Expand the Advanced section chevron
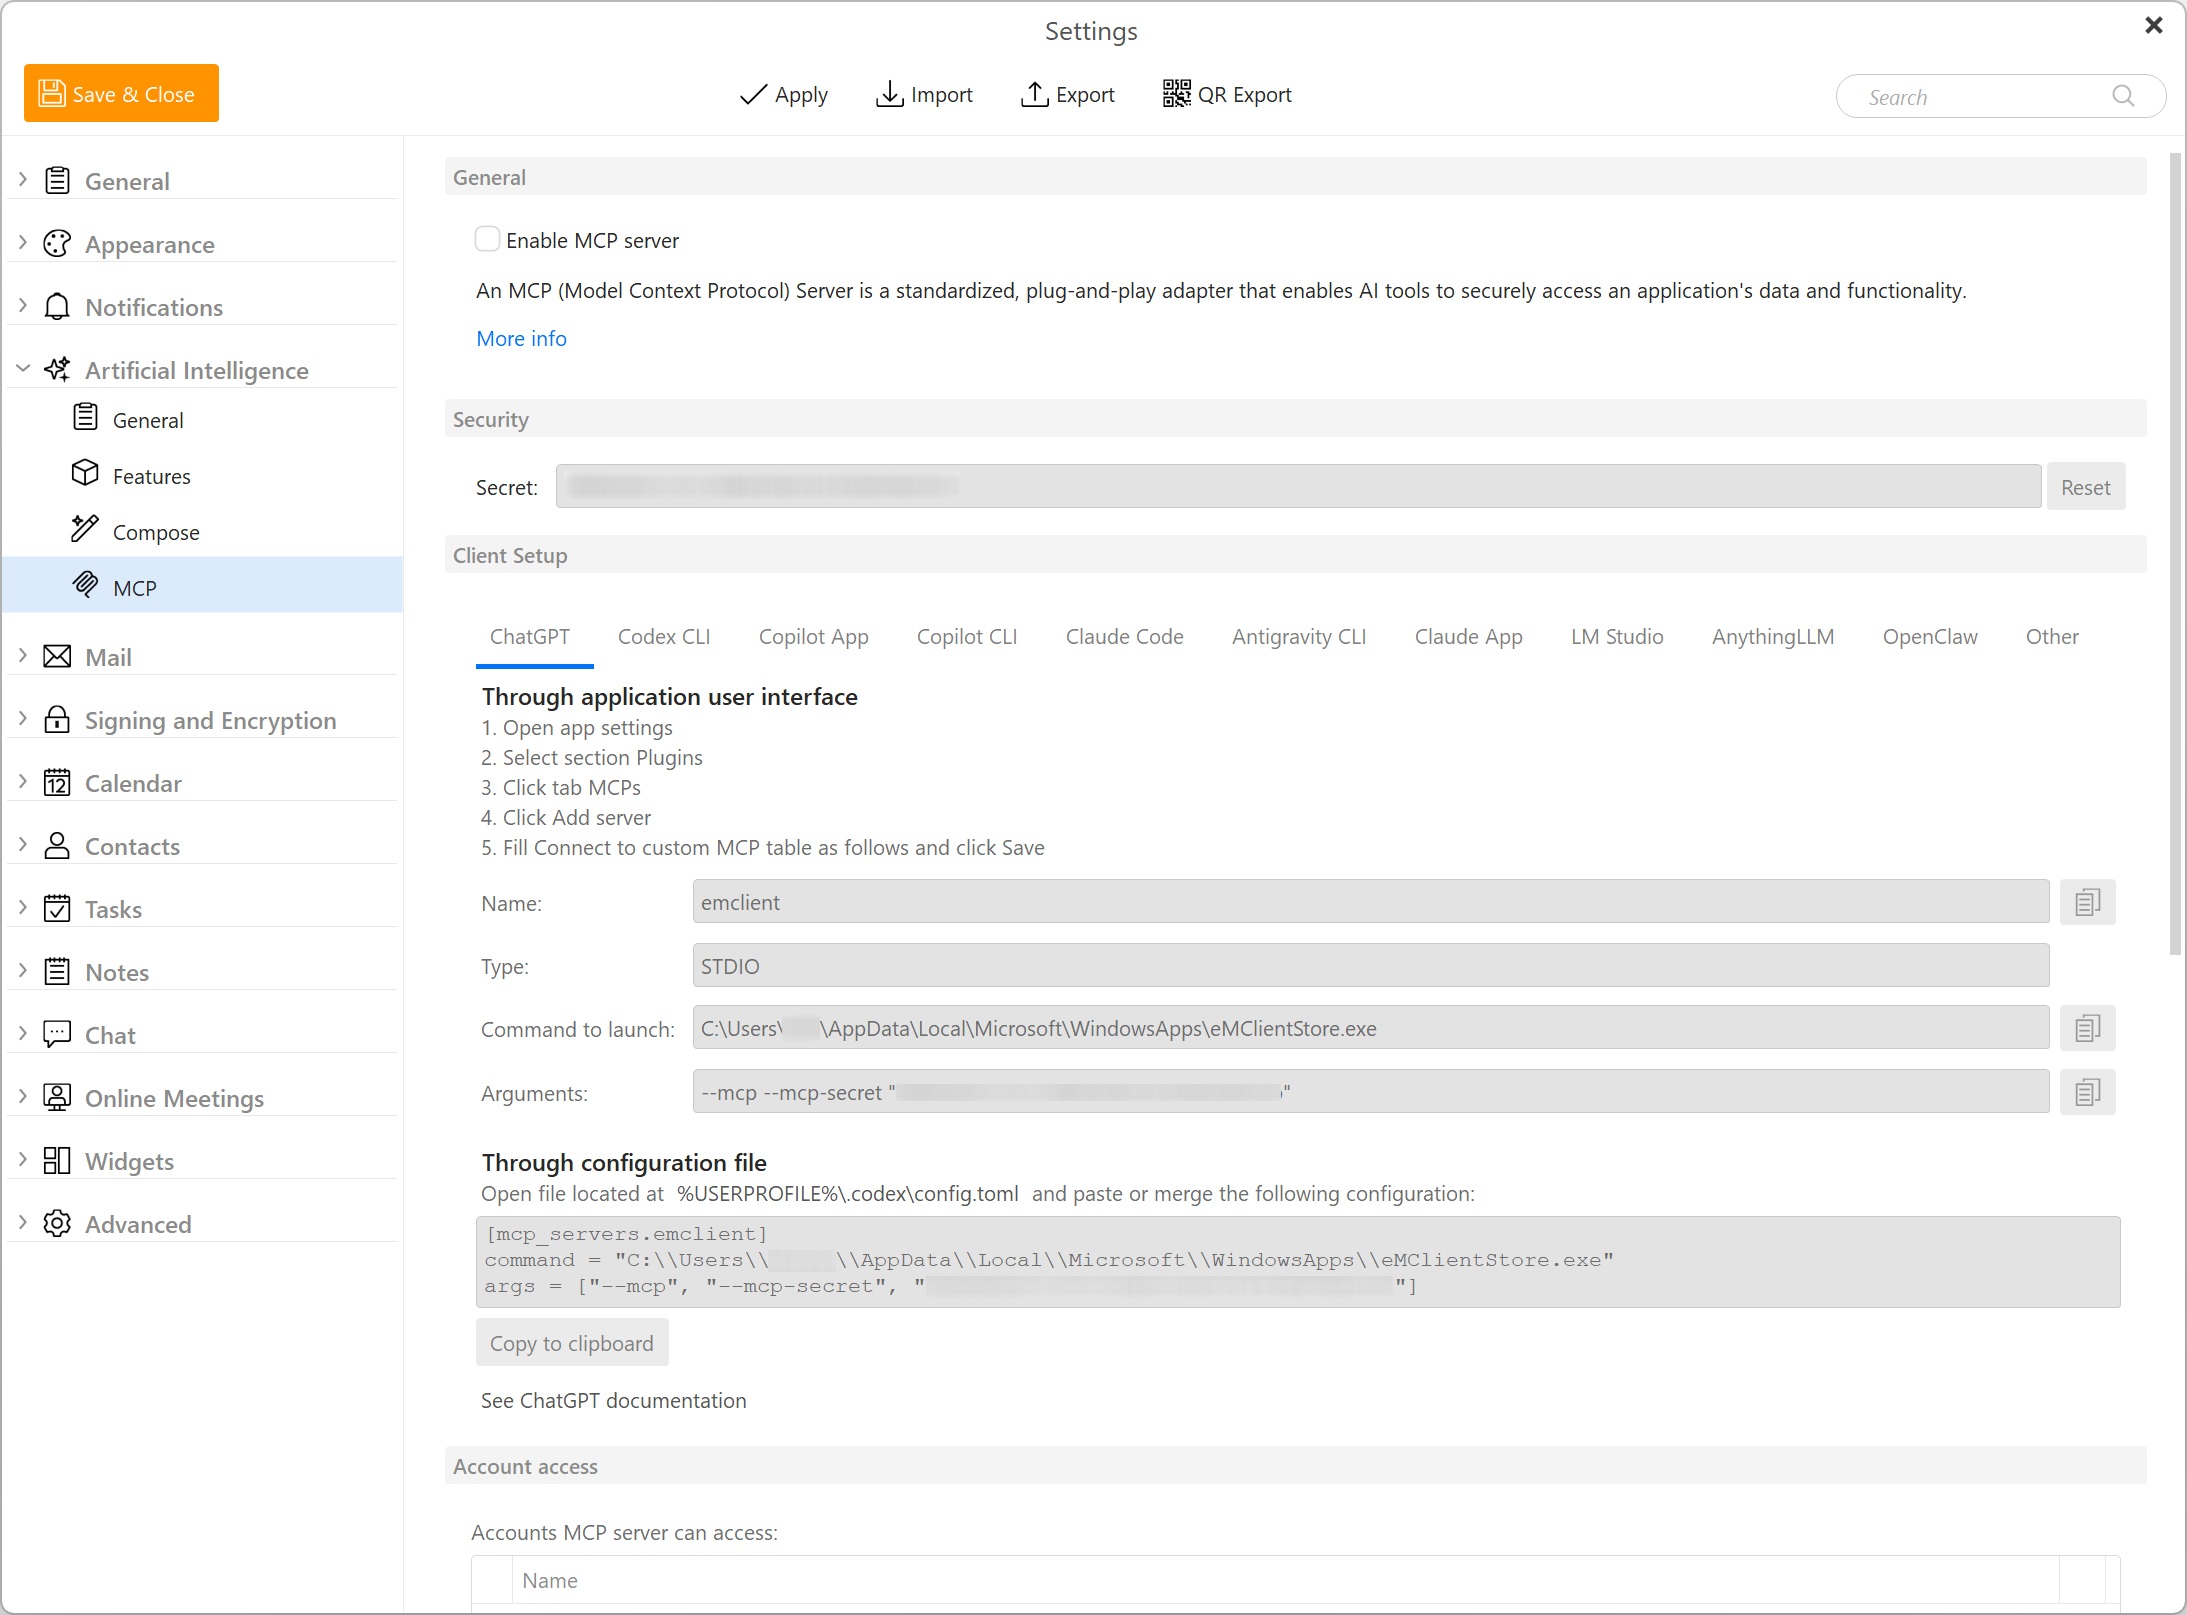Screen dimensions: 2187x1615 (x=23, y=1223)
